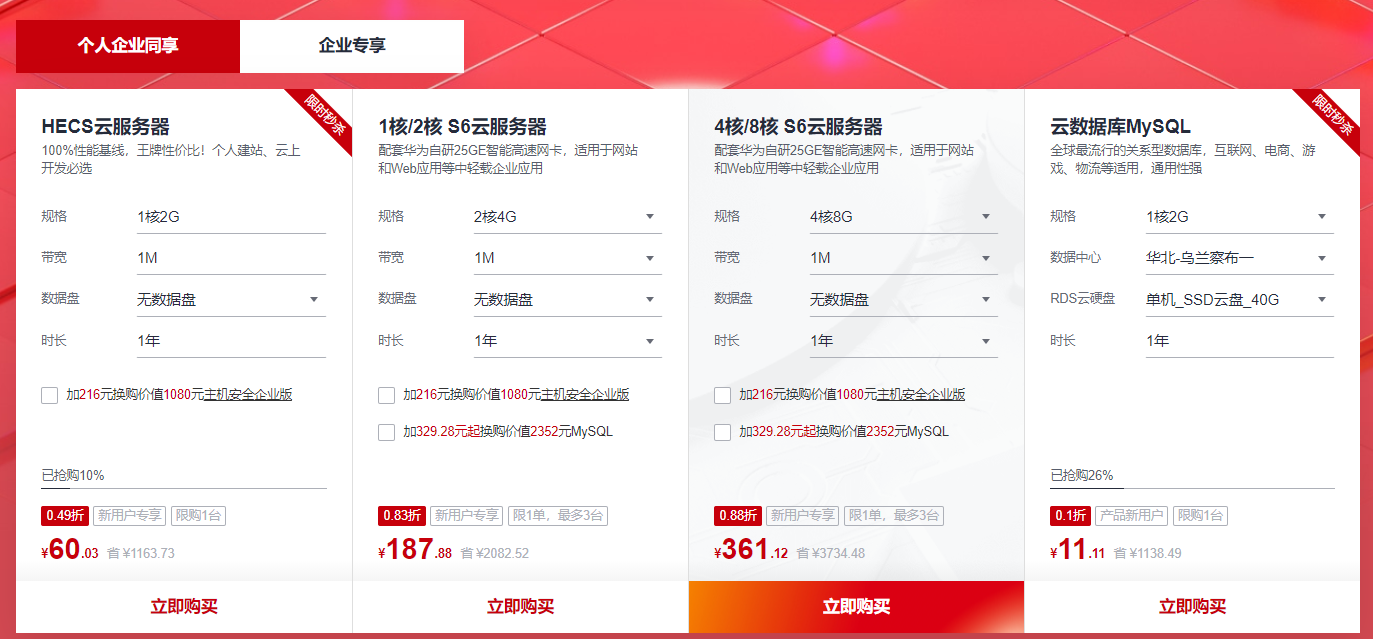
Task: Click 限1单，最多3台 tag in 4核/8核 card
Action: (x=894, y=516)
